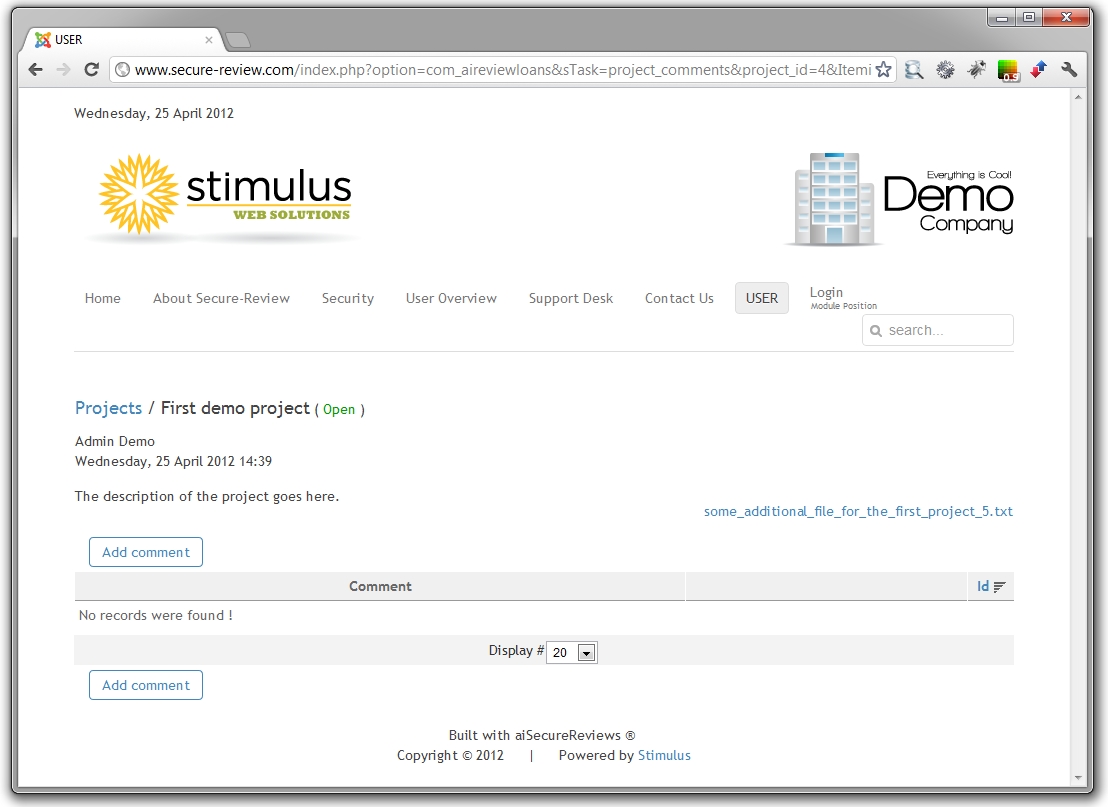
Task: Download some_additional_file_for_the_first_project_5.txt
Action: 858,511
